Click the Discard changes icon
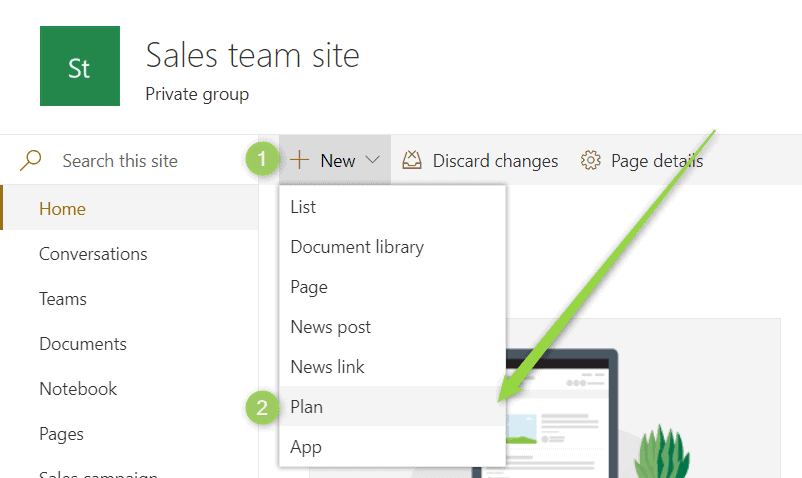802x478 pixels. (412, 160)
